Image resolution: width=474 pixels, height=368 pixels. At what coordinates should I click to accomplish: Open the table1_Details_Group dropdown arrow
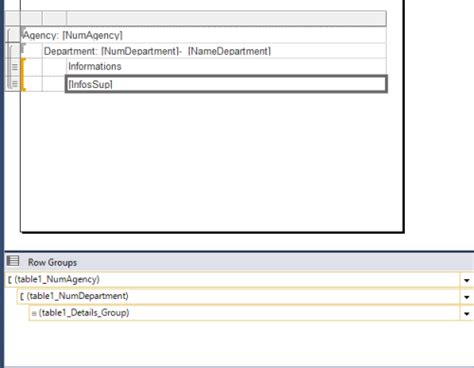tap(467, 313)
